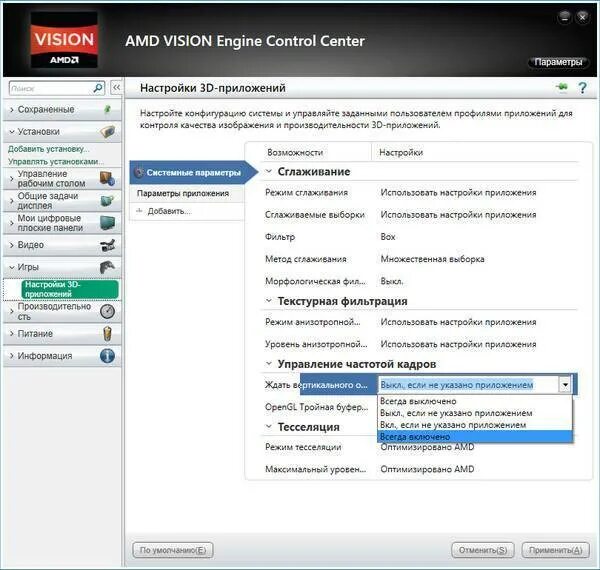Click the Фильтр value Box
Image resolution: width=600 pixels, height=570 pixels.
click(x=388, y=237)
